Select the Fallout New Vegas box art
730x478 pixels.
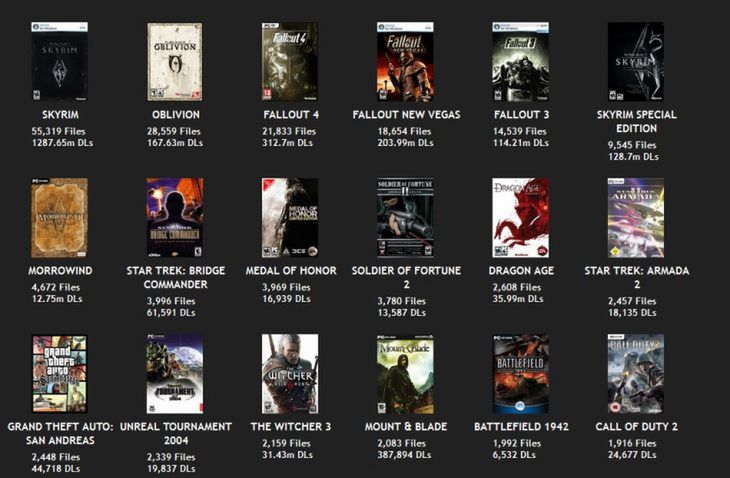point(405,61)
